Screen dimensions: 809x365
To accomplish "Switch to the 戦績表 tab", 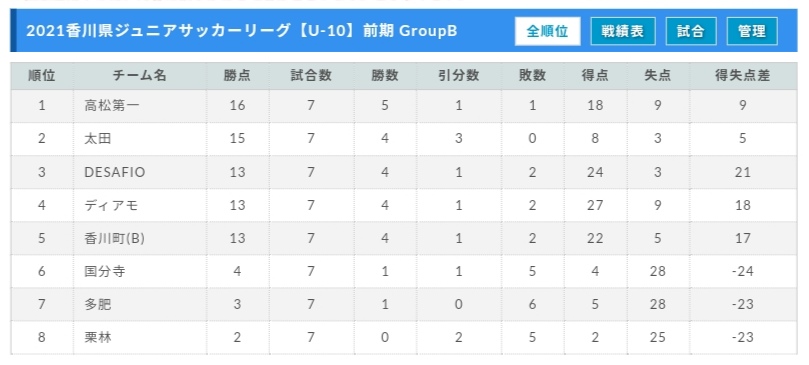I will coord(623,31).
